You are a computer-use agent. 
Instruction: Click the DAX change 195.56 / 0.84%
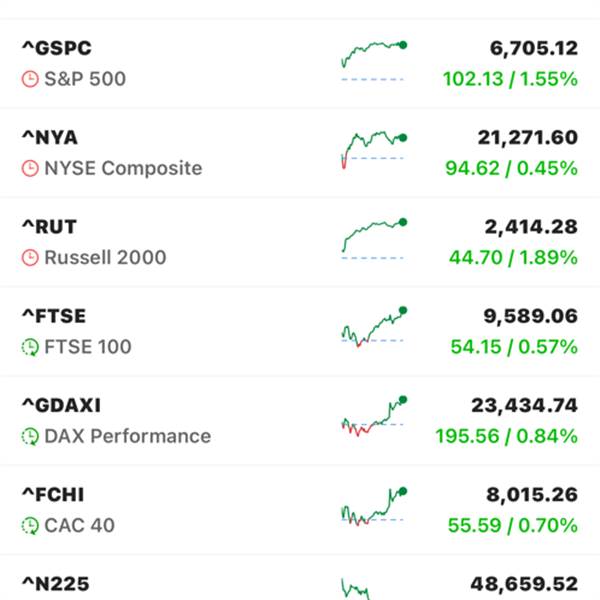[506, 436]
